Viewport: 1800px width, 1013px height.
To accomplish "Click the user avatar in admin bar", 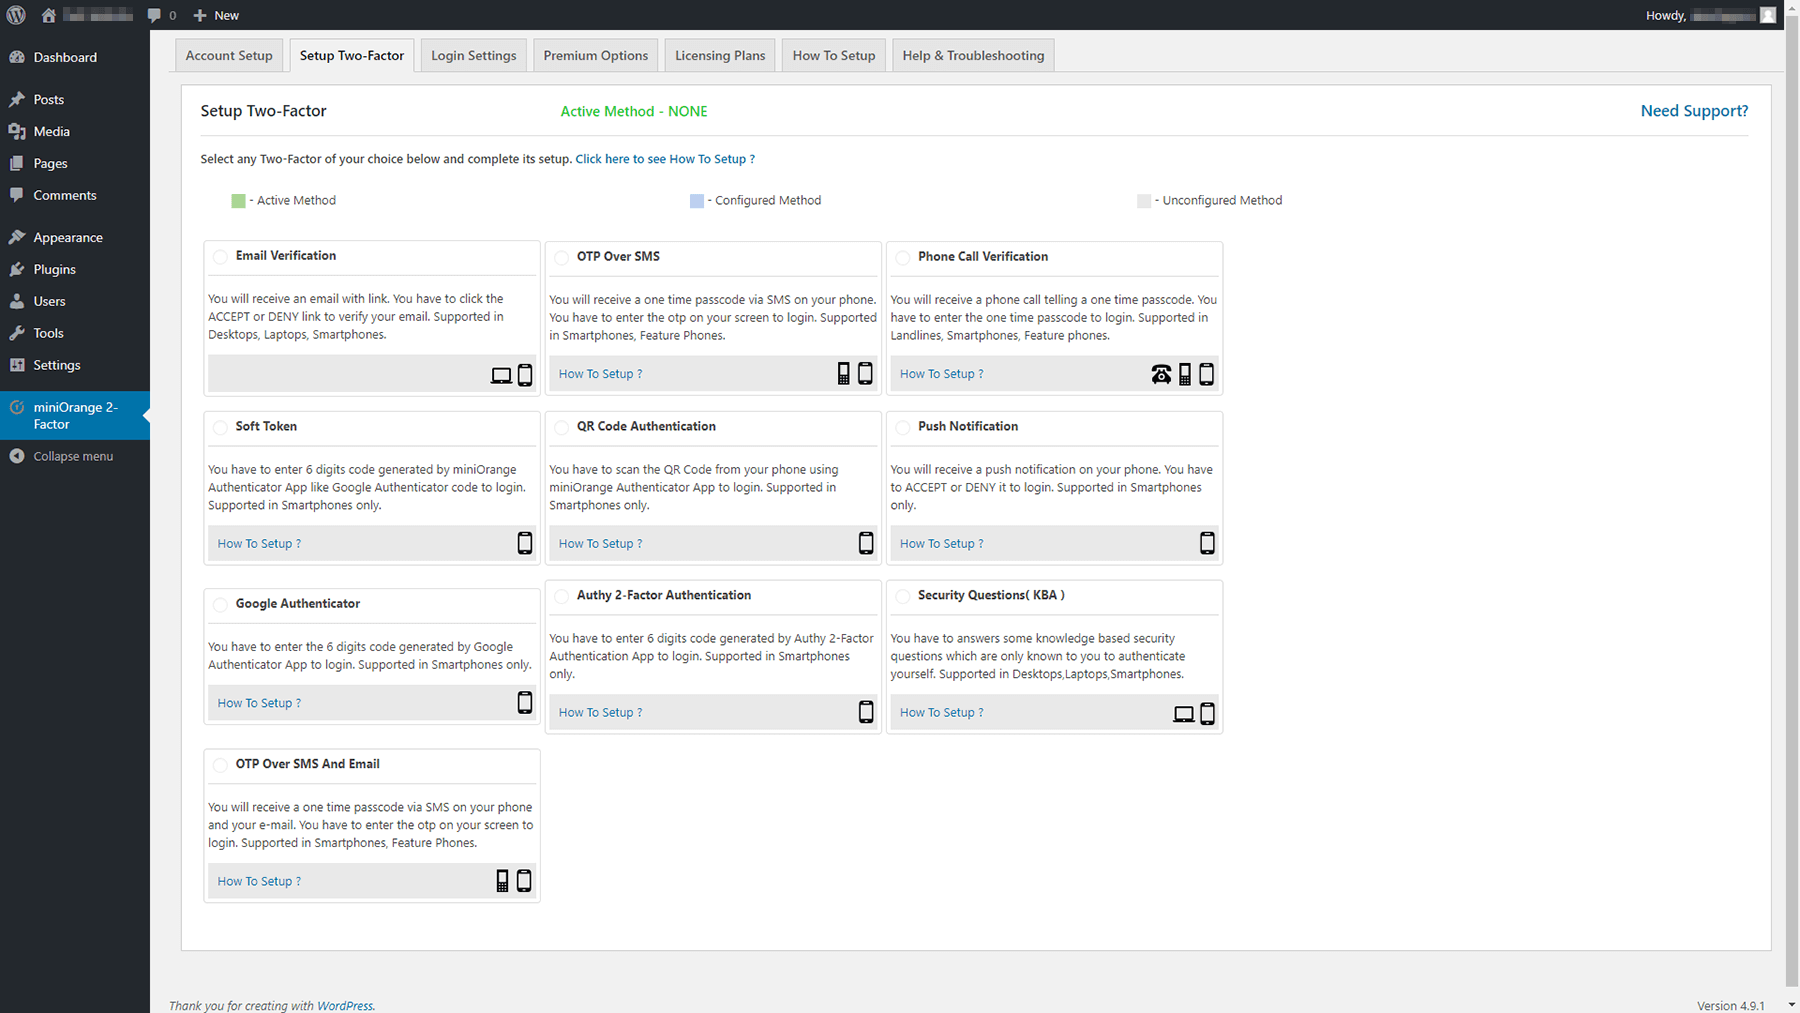I will pos(1768,15).
